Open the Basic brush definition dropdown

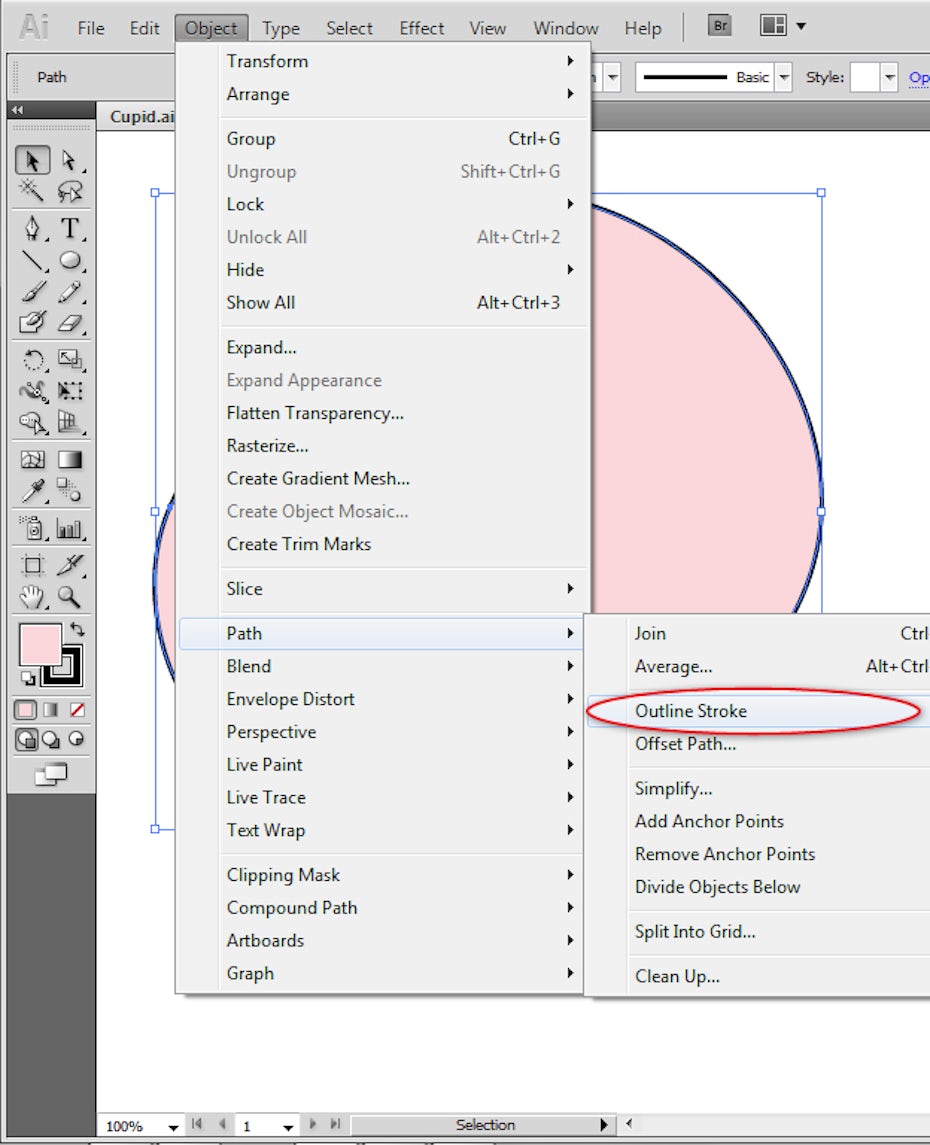pos(784,77)
